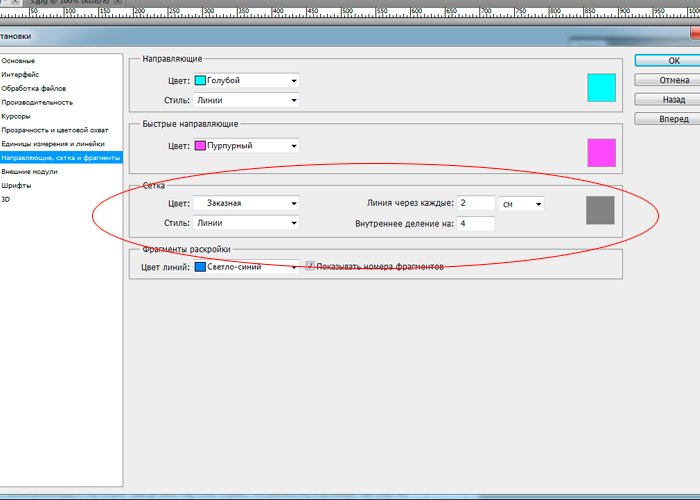
Task: Expand the grid Стиль dropdown
Action: coord(246,223)
